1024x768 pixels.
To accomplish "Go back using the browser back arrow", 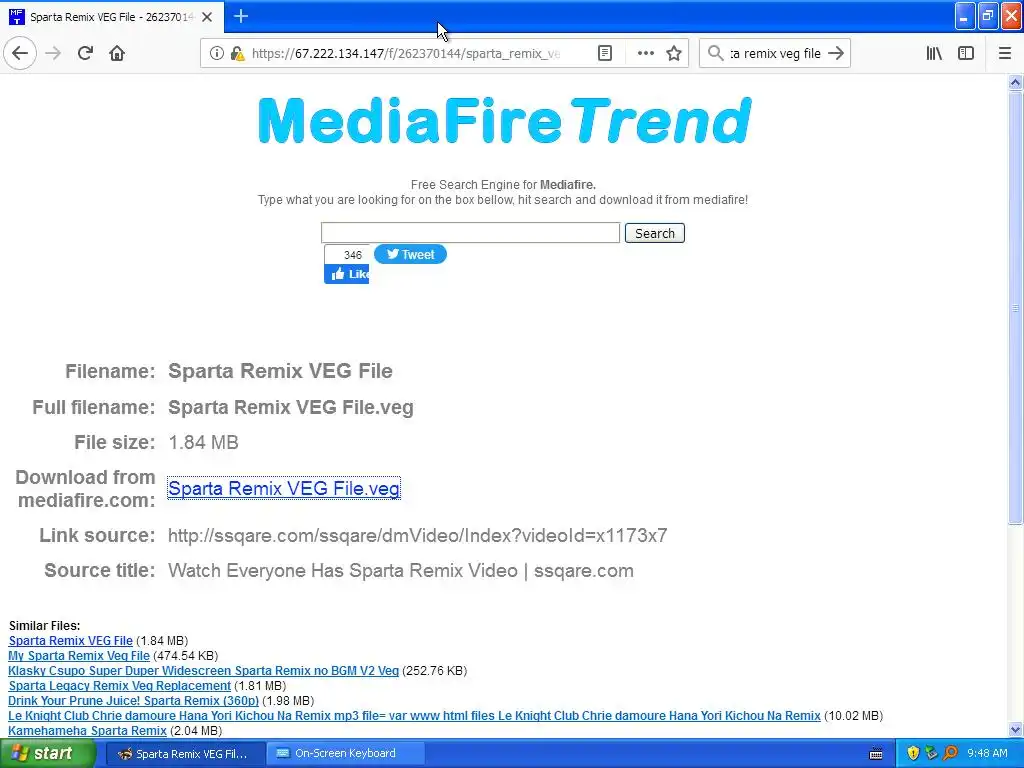I will (x=20, y=54).
